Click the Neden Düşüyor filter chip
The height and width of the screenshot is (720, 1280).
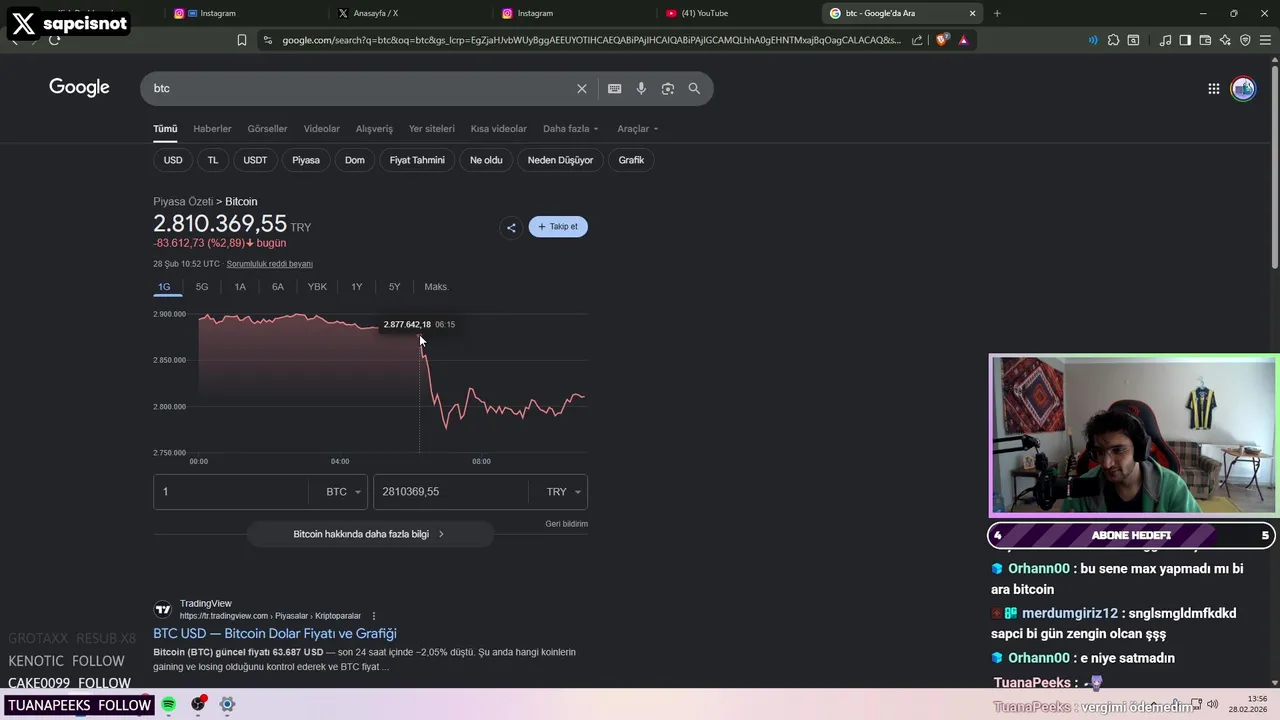560,160
